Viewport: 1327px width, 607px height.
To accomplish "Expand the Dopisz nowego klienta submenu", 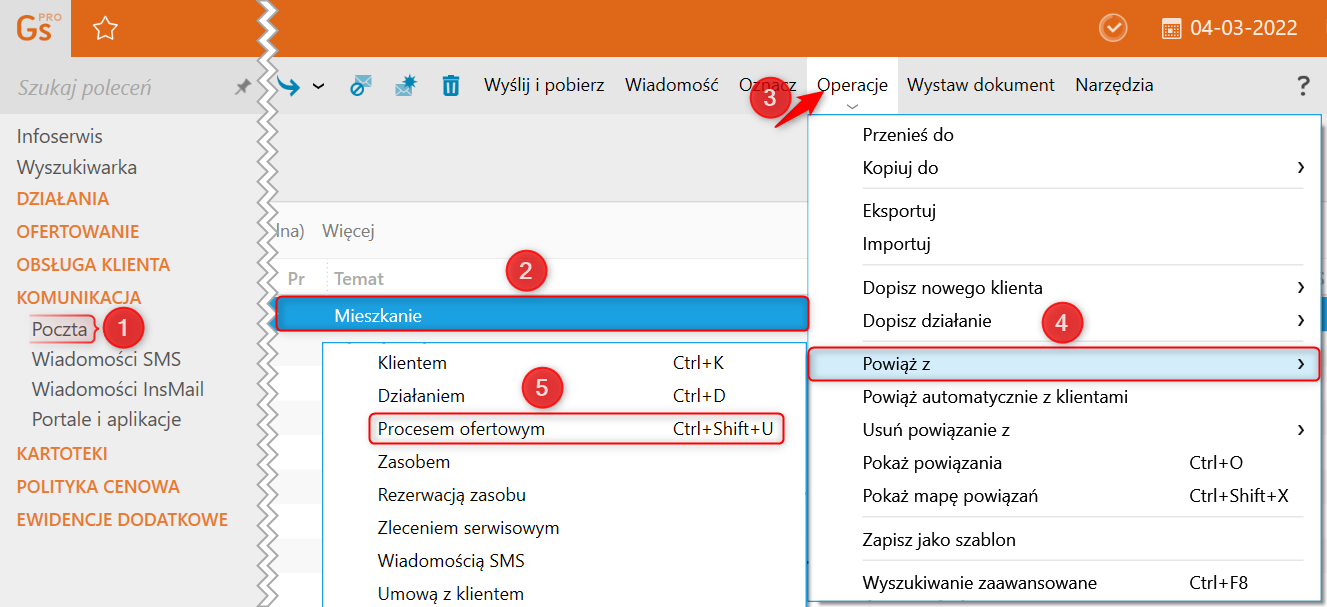I will pos(1300,288).
